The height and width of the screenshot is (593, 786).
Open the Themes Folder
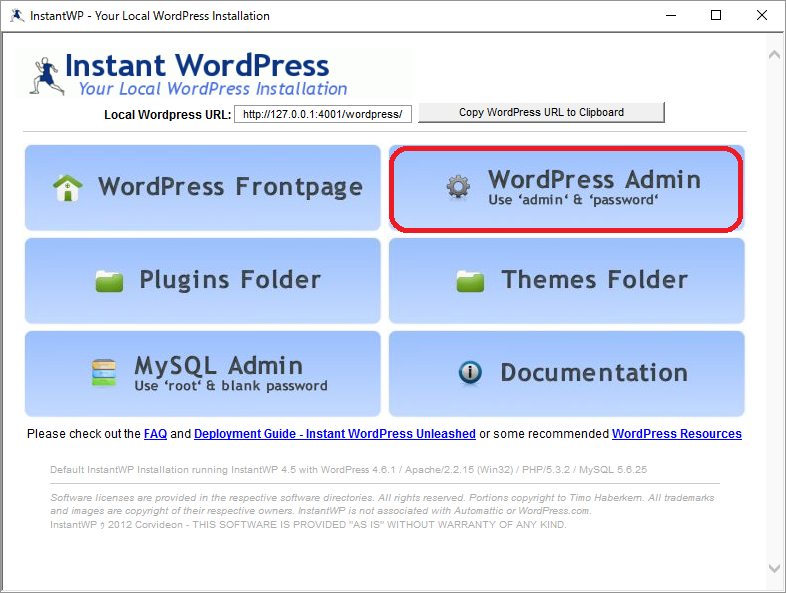coord(566,281)
